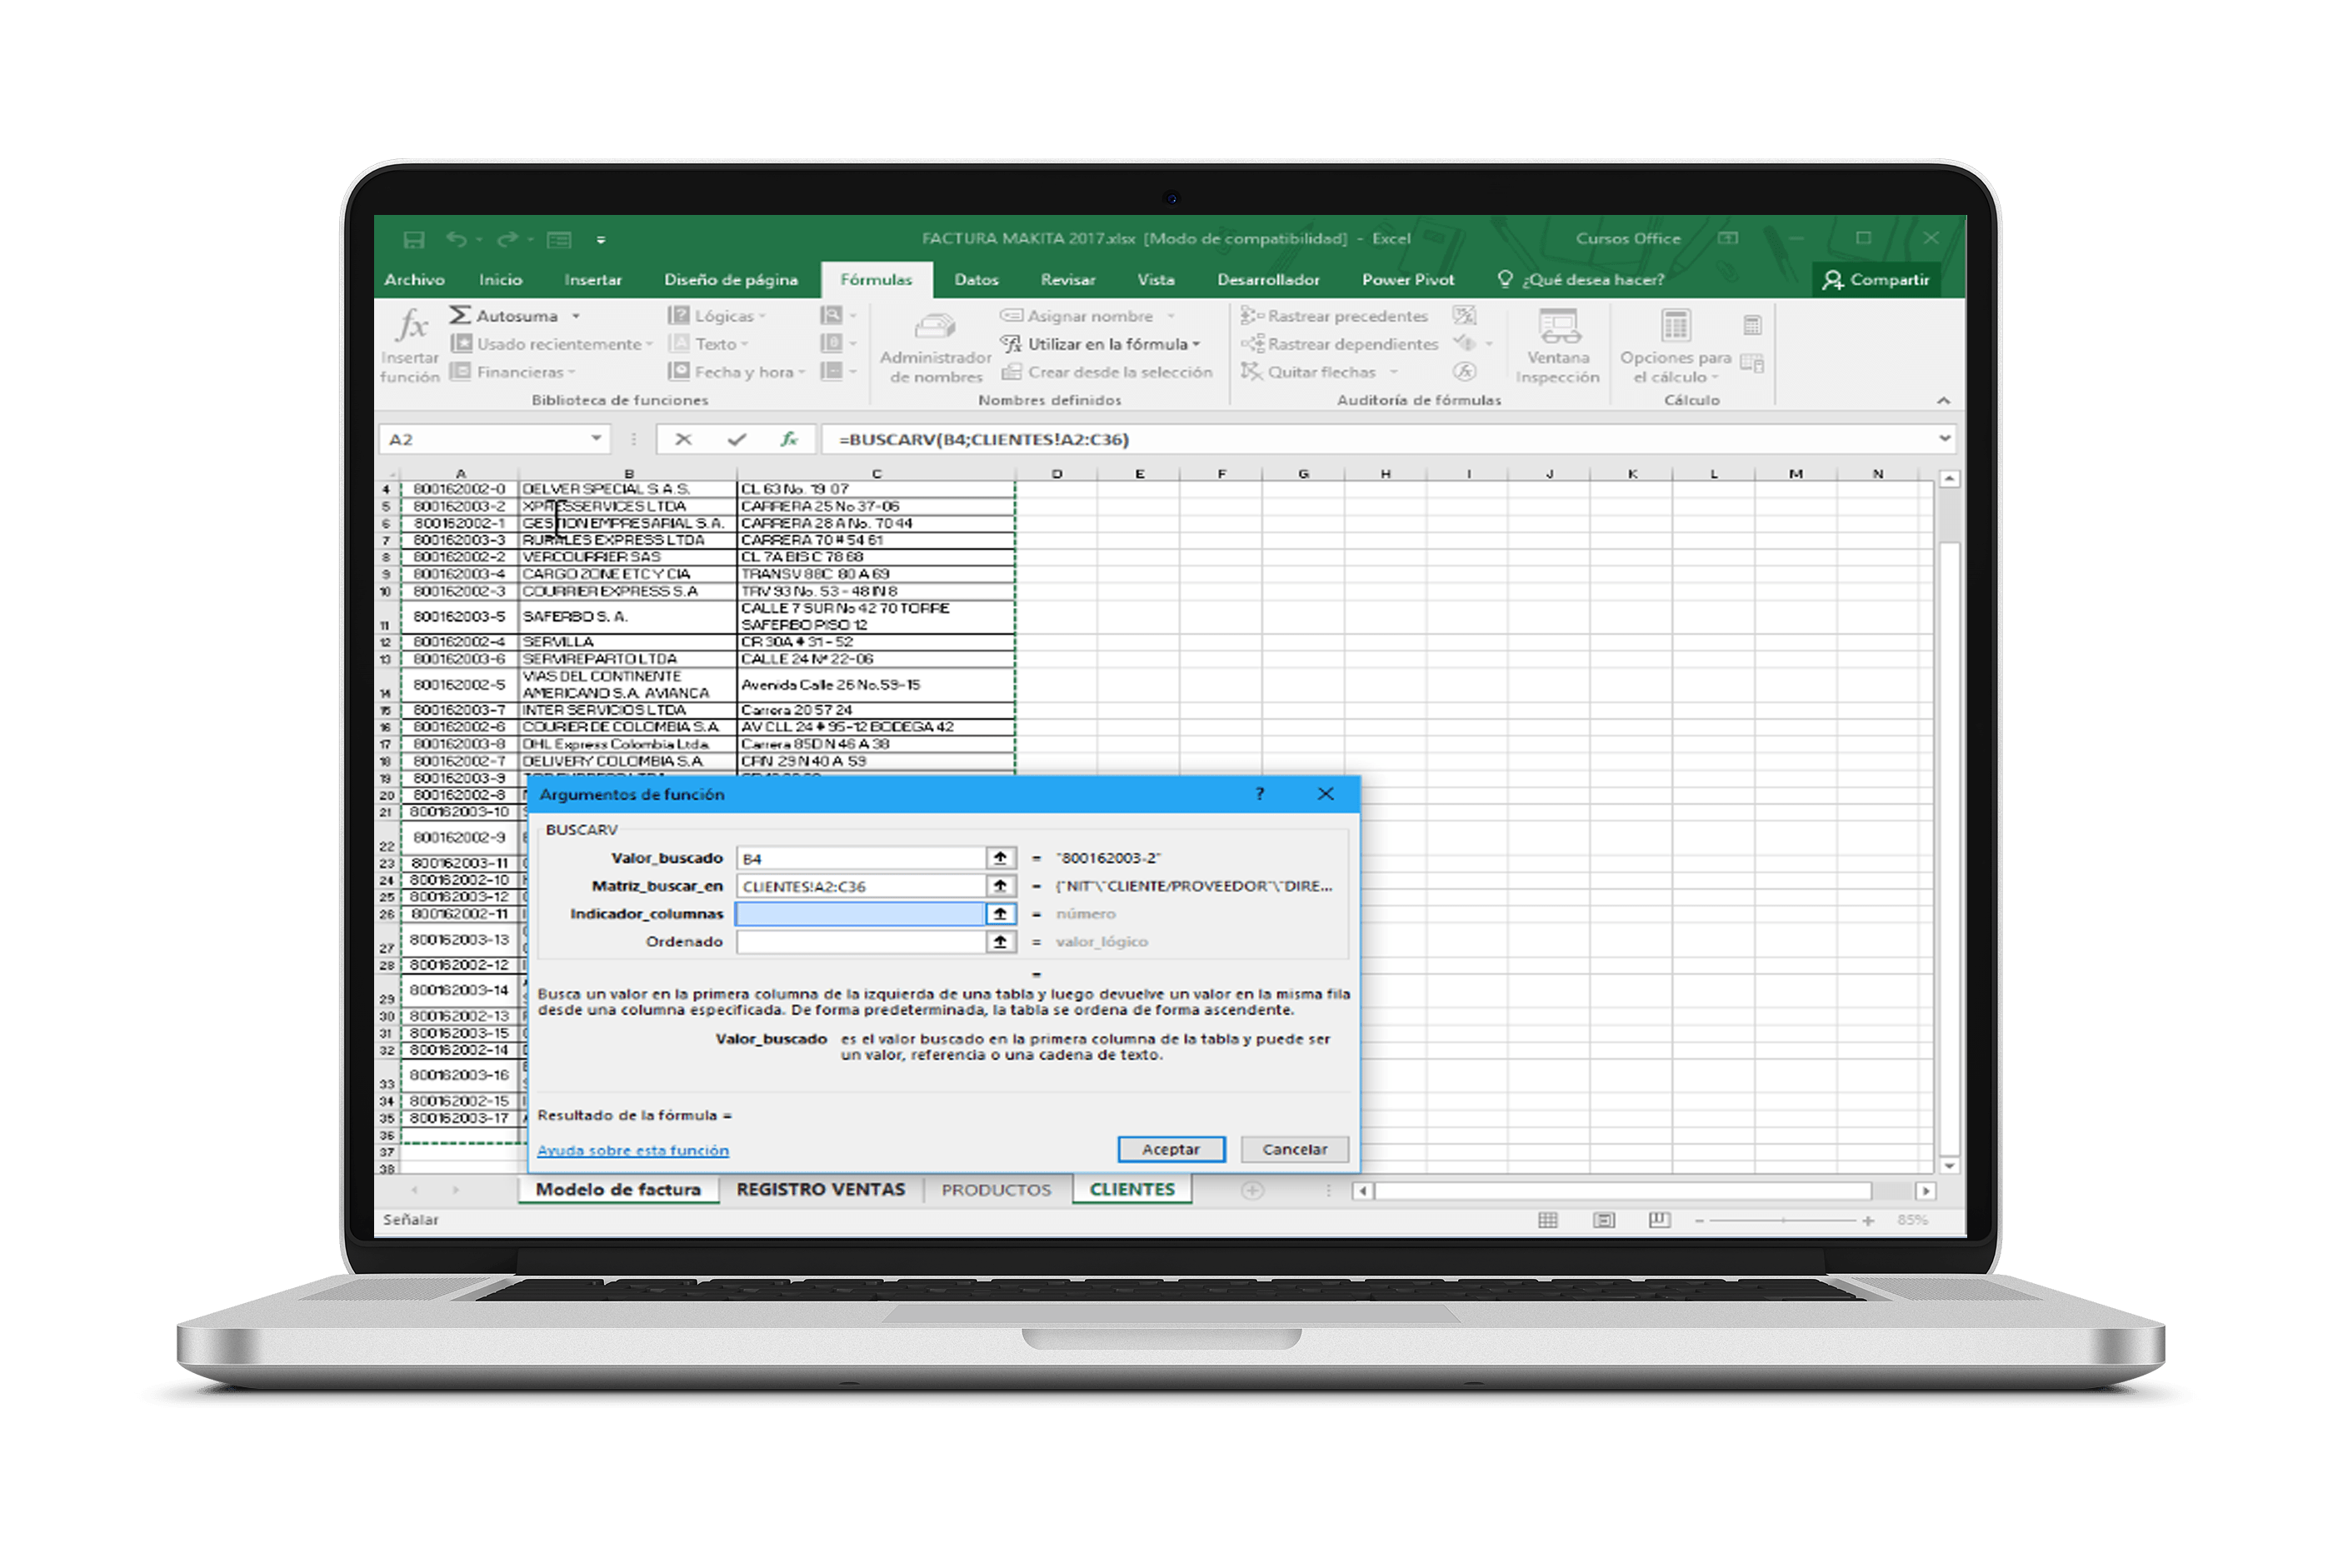Open the Quitar flechas dropdown arrow
The height and width of the screenshot is (1568, 2333).
(x=1393, y=372)
